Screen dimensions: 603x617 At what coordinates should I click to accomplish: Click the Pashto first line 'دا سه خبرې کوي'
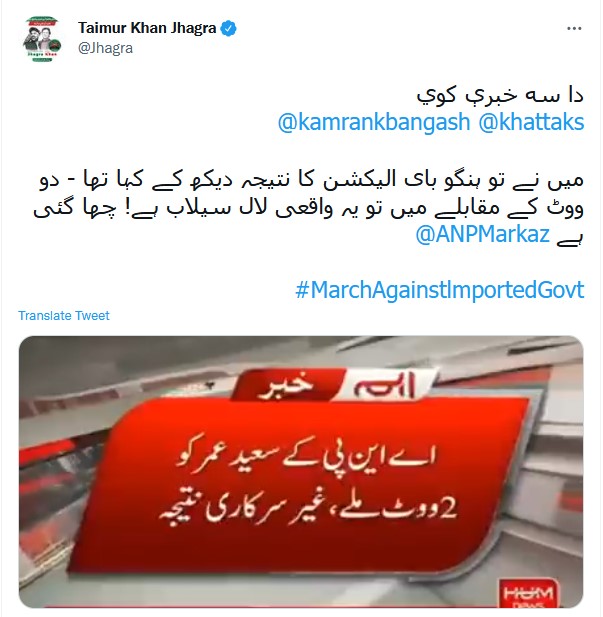[500, 95]
